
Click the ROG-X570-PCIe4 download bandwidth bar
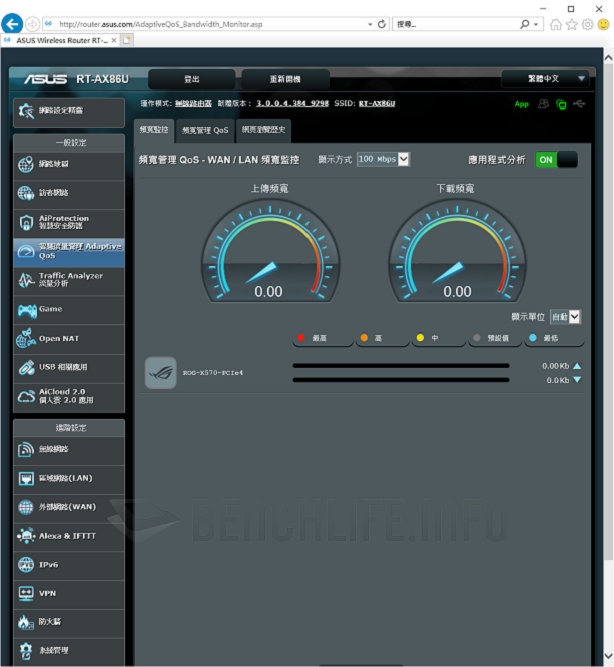(401, 380)
